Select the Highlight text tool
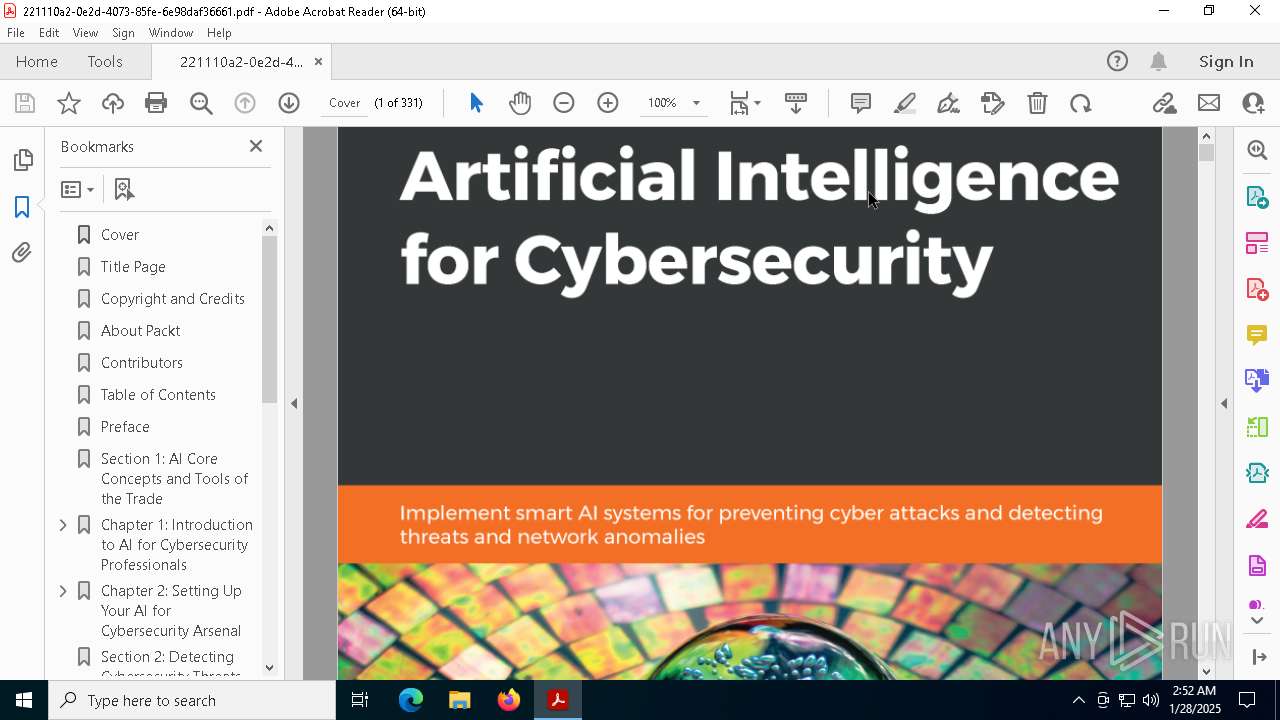The height and width of the screenshot is (720, 1280). [x=905, y=103]
